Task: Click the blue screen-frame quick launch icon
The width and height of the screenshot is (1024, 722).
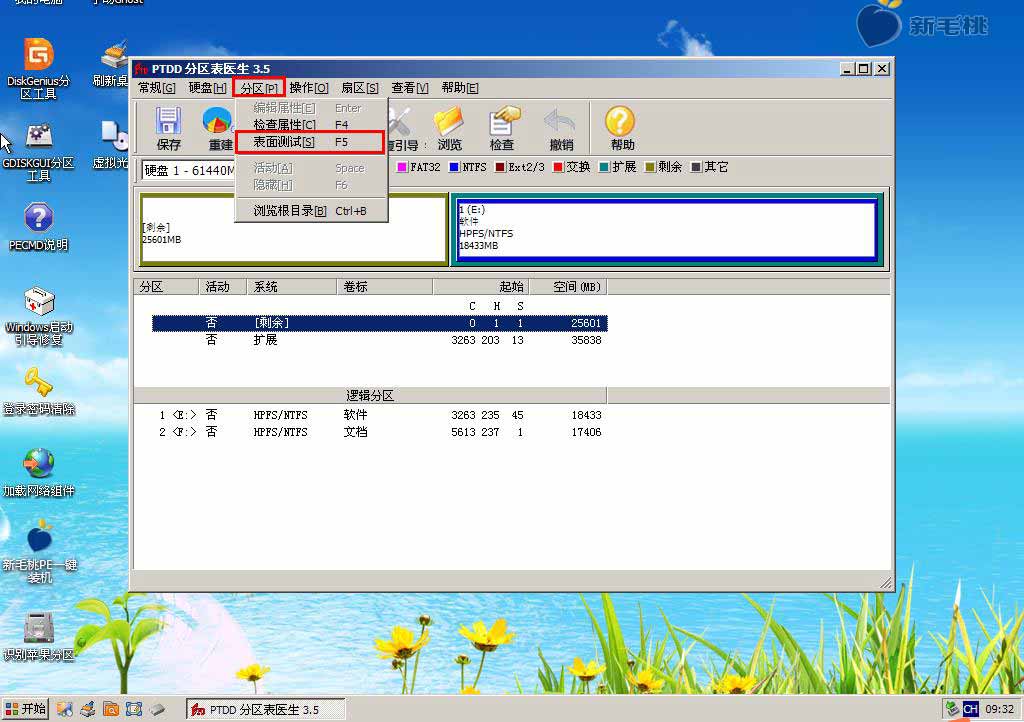Action: point(134,709)
